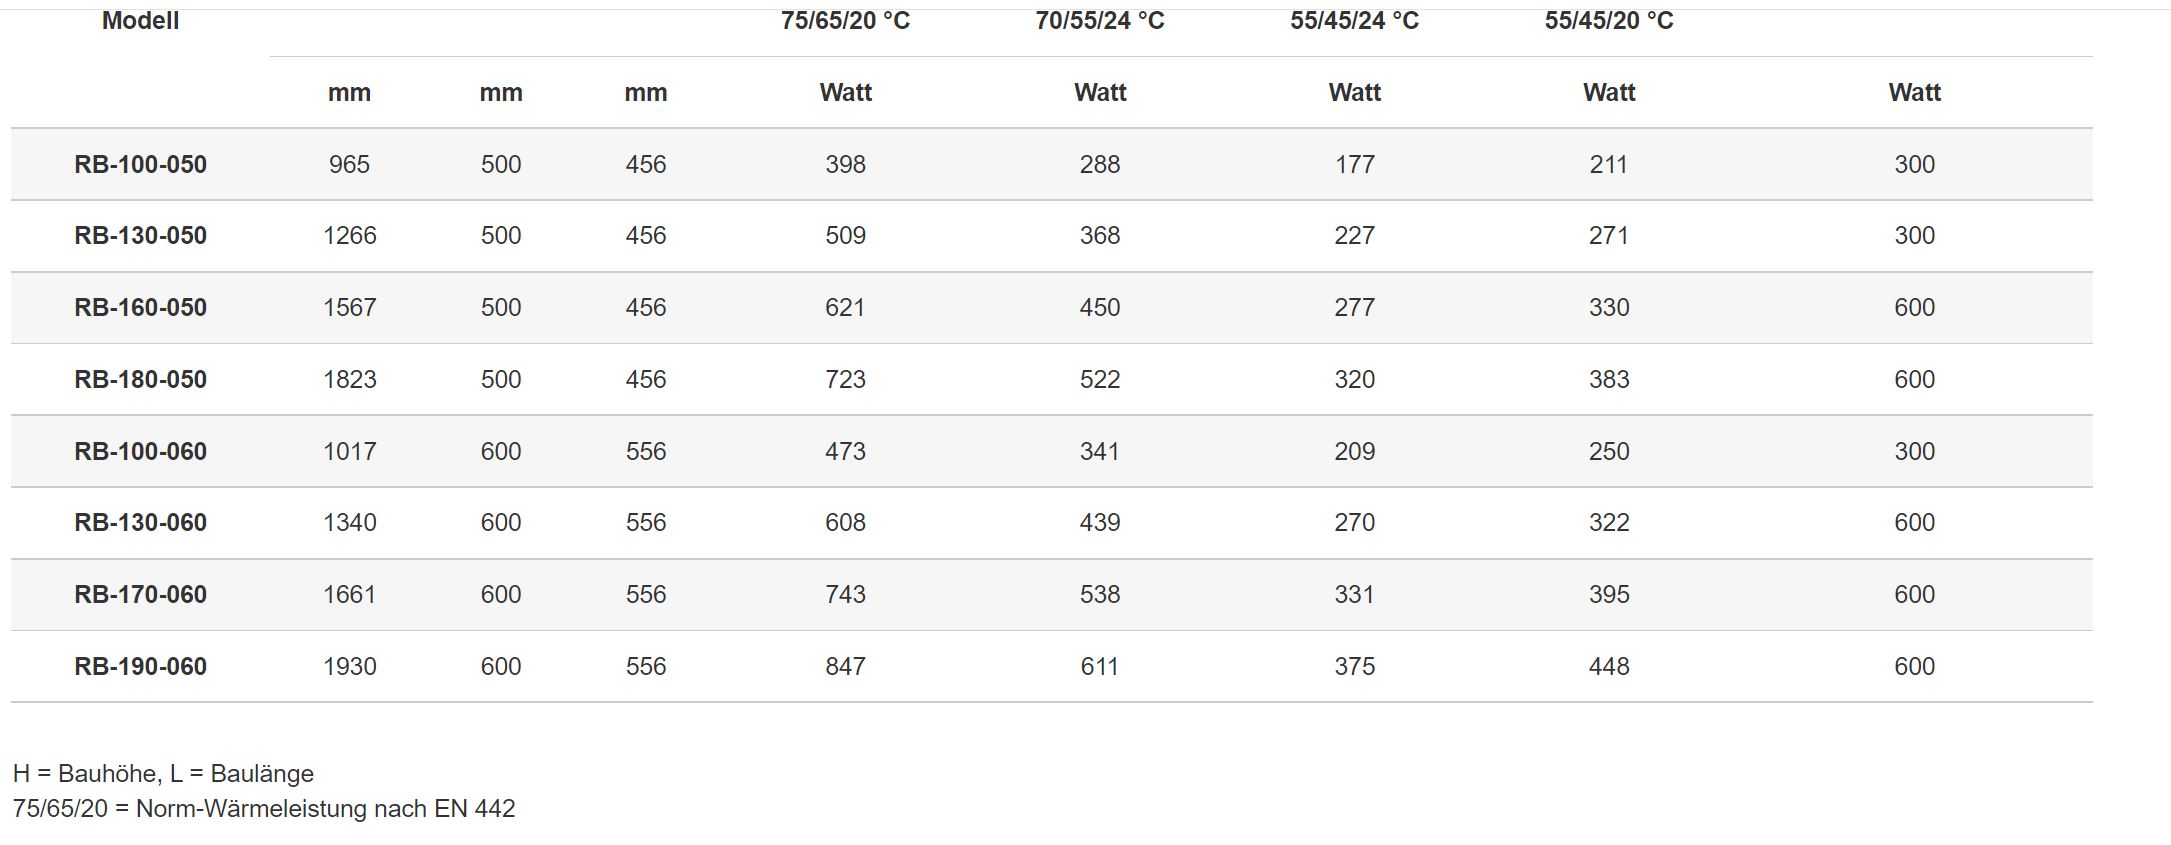Click the Norm-Wärmeleistung nach EN 442 footnote
Viewport: 2171px width, 845px height.
click(x=264, y=808)
